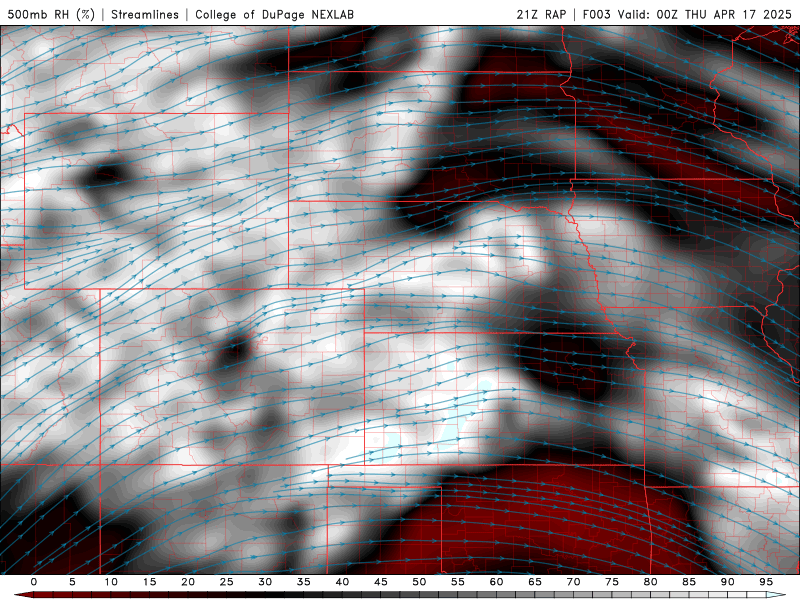Screen dimensions: 800x600
Task: Click the "500mb RH (%)" title text
Action: [x=51, y=14]
